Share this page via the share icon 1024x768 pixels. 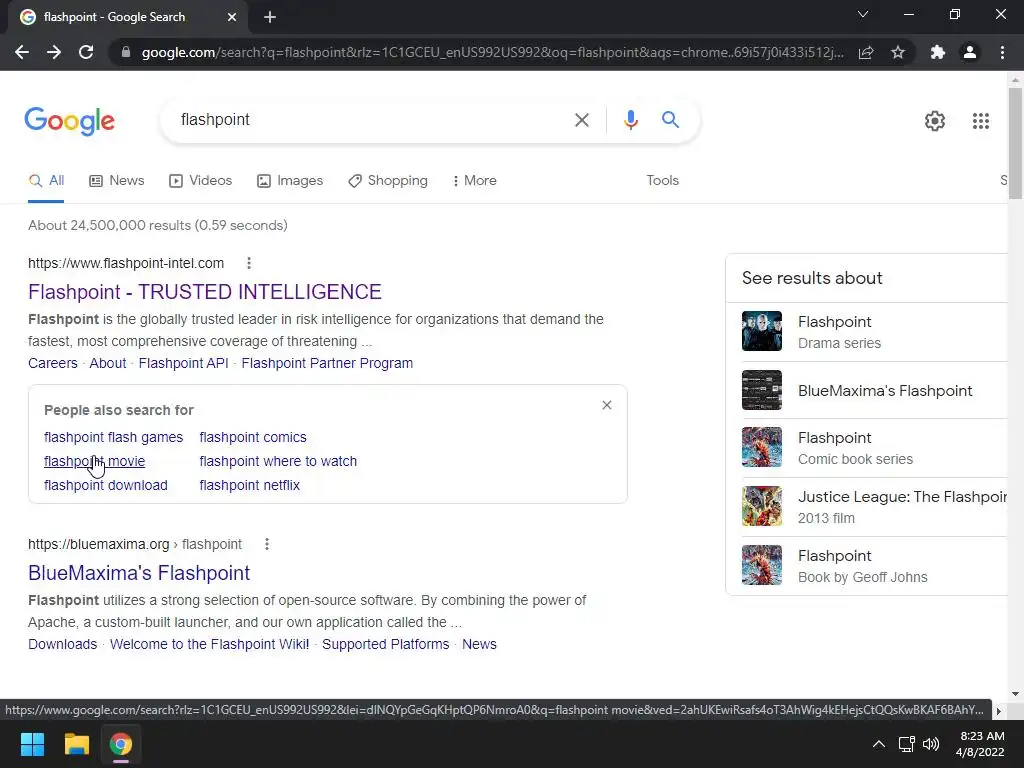pos(866,52)
